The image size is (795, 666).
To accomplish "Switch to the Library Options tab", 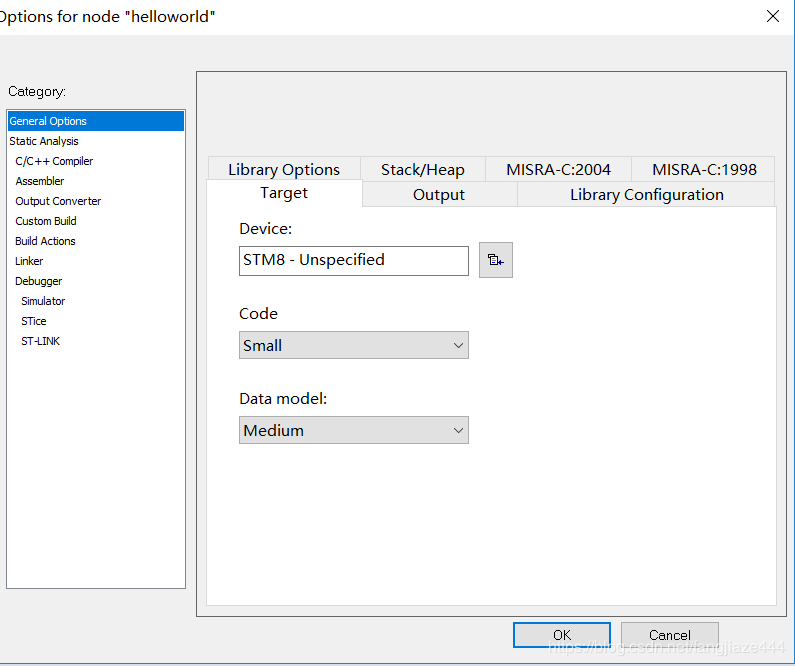I will click(x=284, y=169).
